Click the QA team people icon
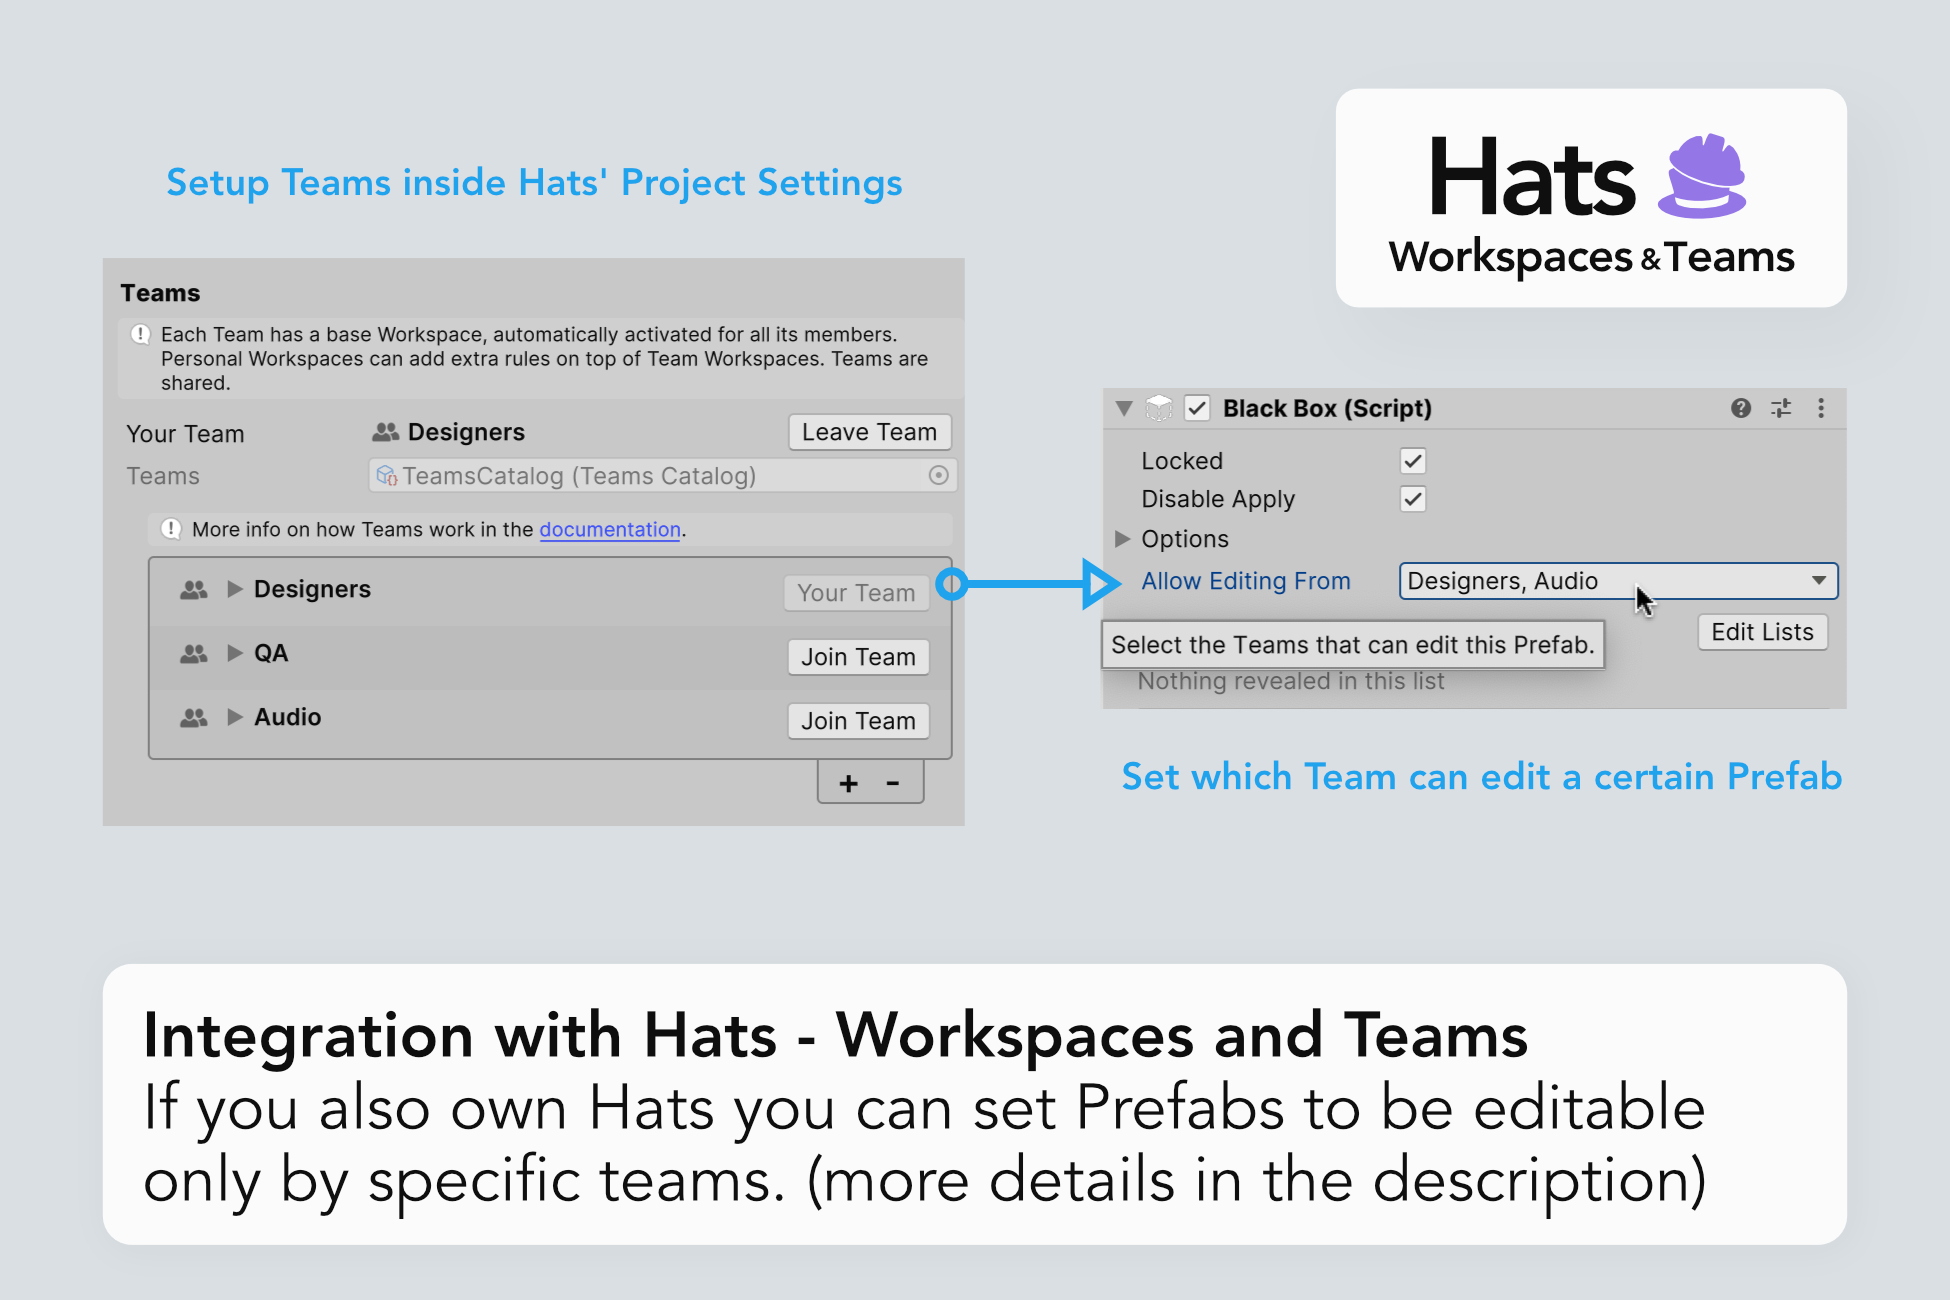Image resolution: width=1950 pixels, height=1300 pixels. [194, 654]
